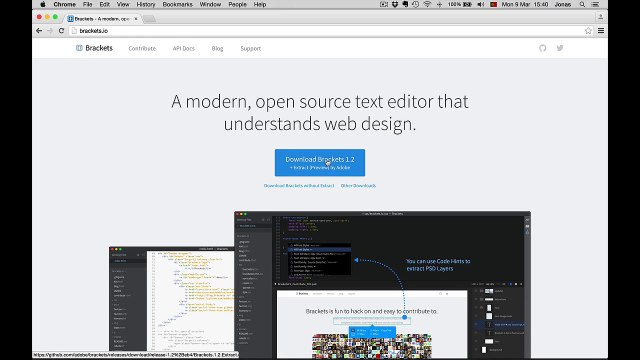Image resolution: width=640 pixels, height=360 pixels.
Task: Click the Brackets editor screenshot with Code Hints
Action: (x=382, y=284)
